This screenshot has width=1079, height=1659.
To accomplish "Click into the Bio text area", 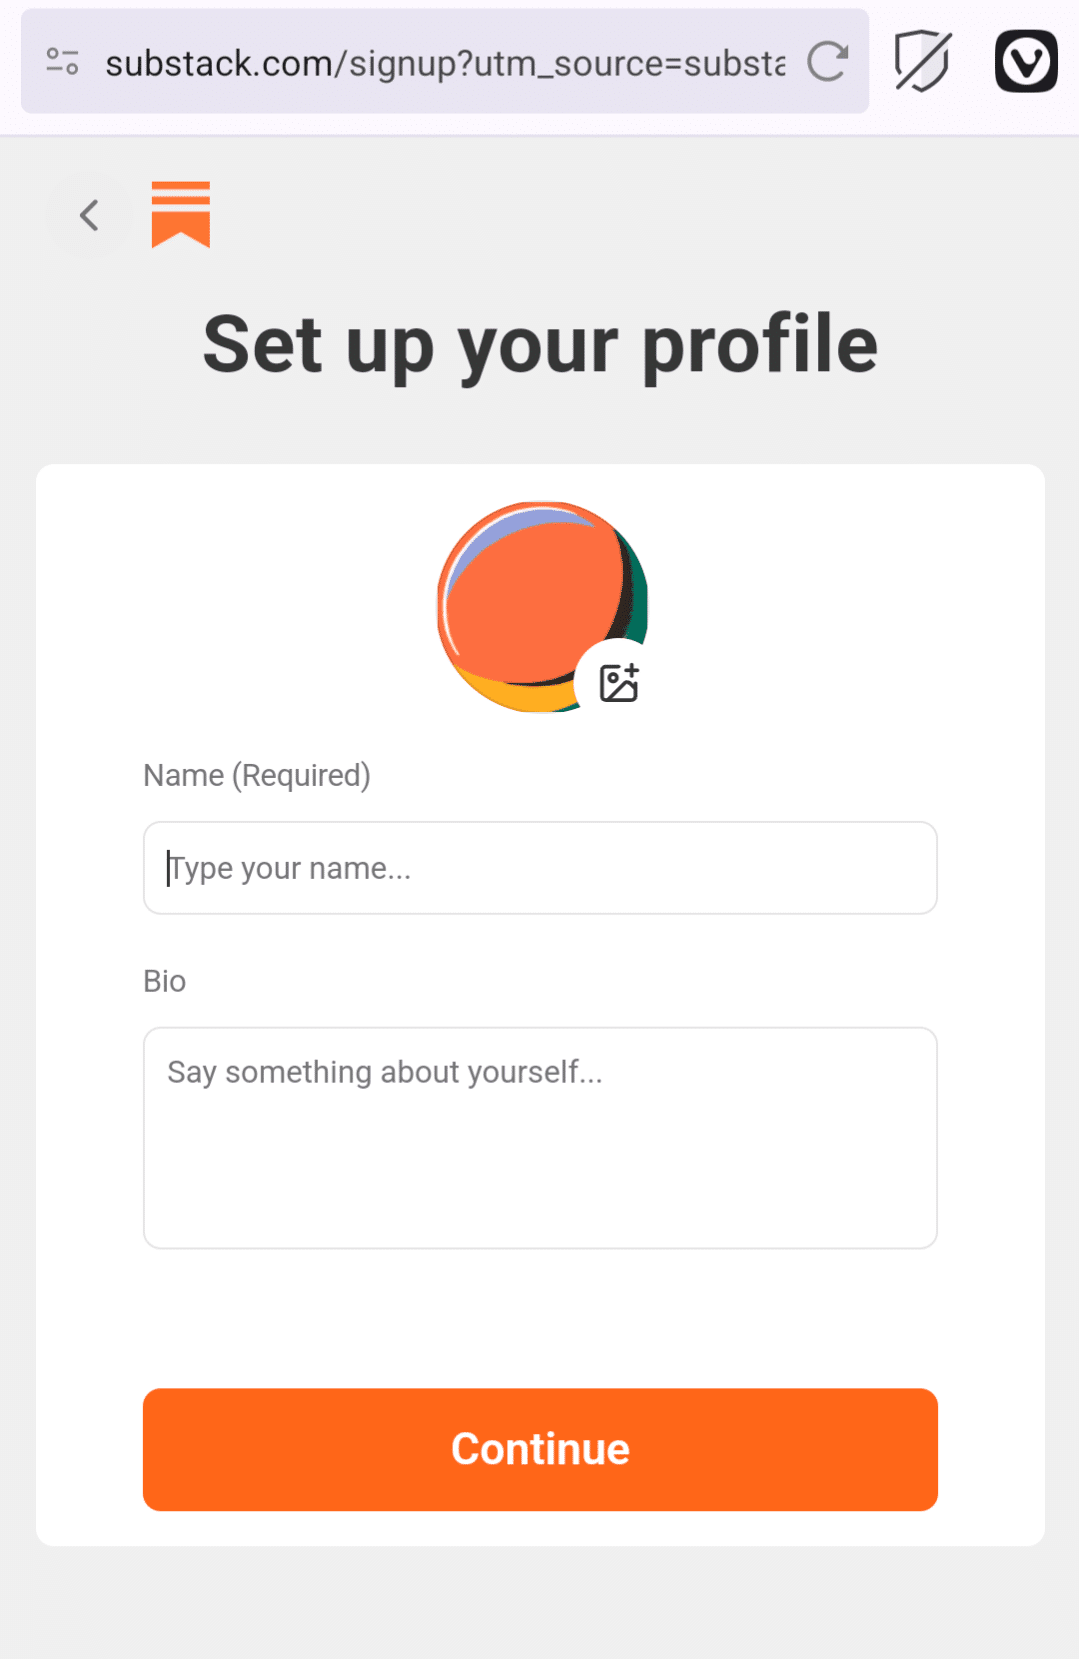I will click(540, 1137).
